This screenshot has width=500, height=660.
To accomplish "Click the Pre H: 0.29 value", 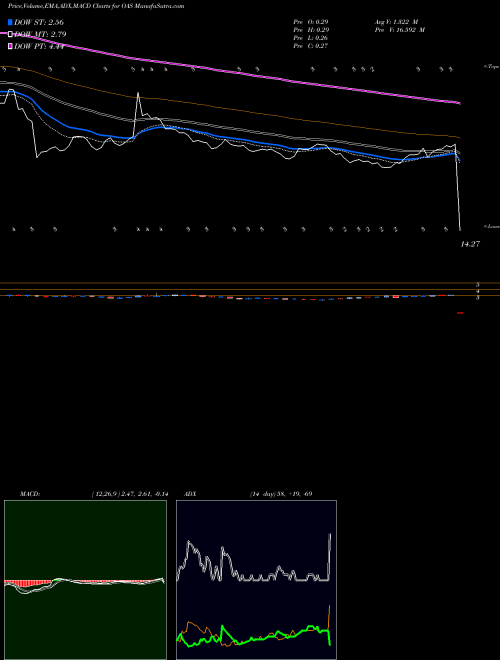I will 311,30.
